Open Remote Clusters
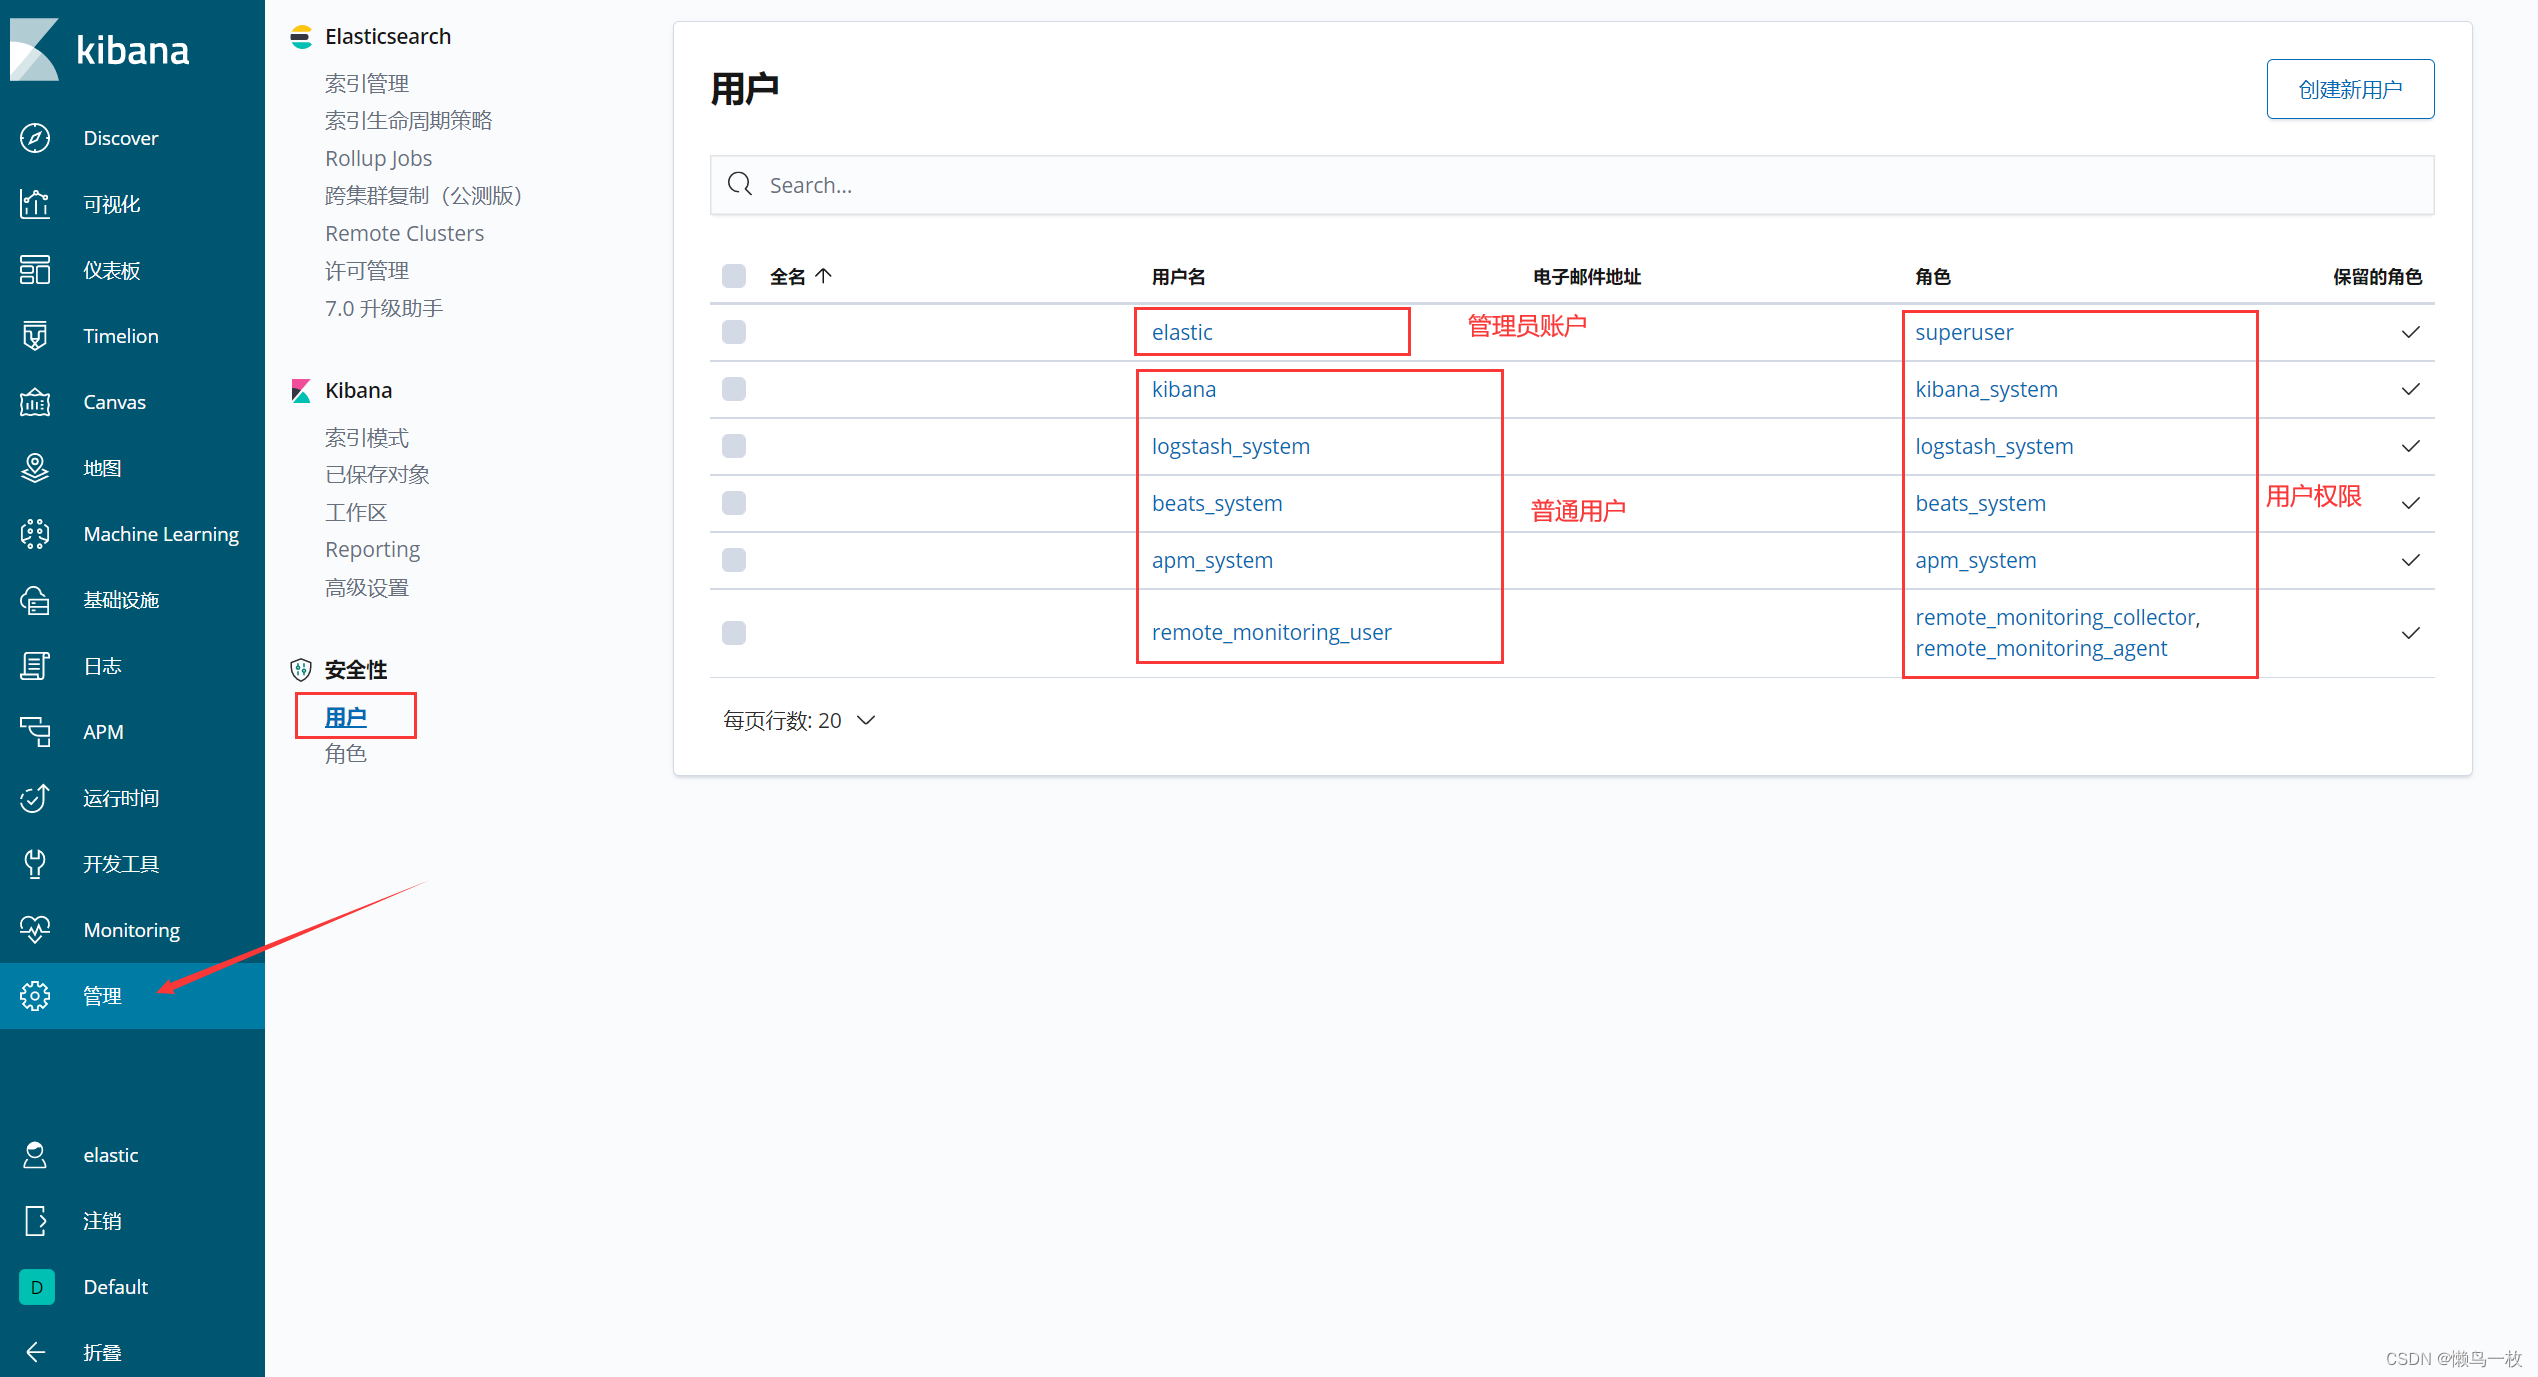 [x=404, y=233]
